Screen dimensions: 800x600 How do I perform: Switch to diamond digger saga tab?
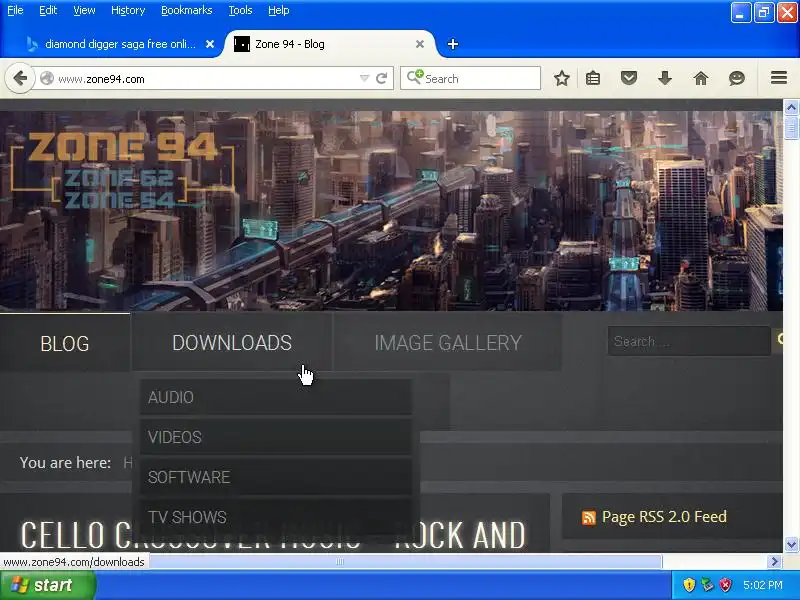pos(120,44)
